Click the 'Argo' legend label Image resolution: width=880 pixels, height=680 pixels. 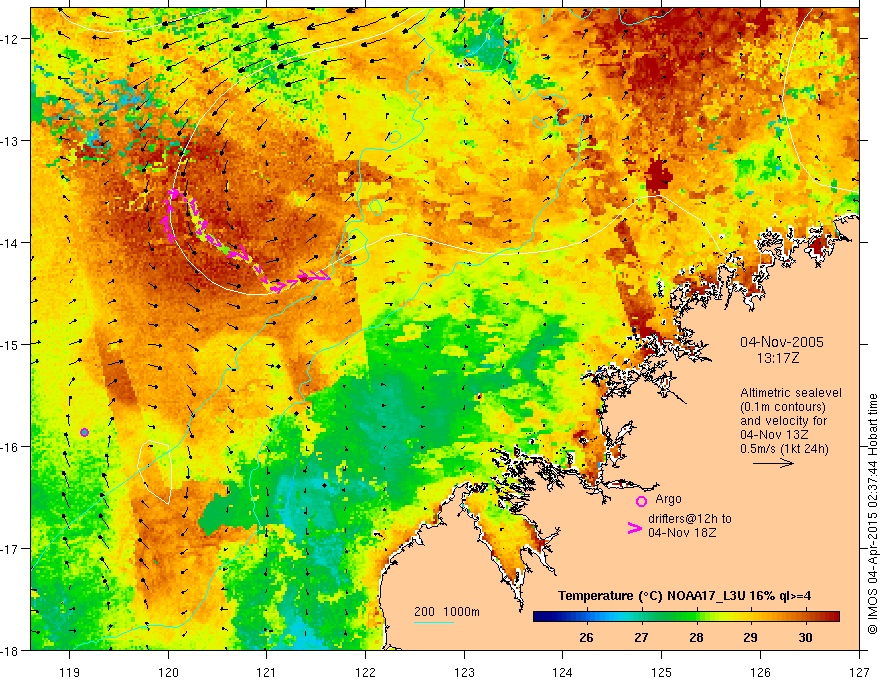coord(668,499)
